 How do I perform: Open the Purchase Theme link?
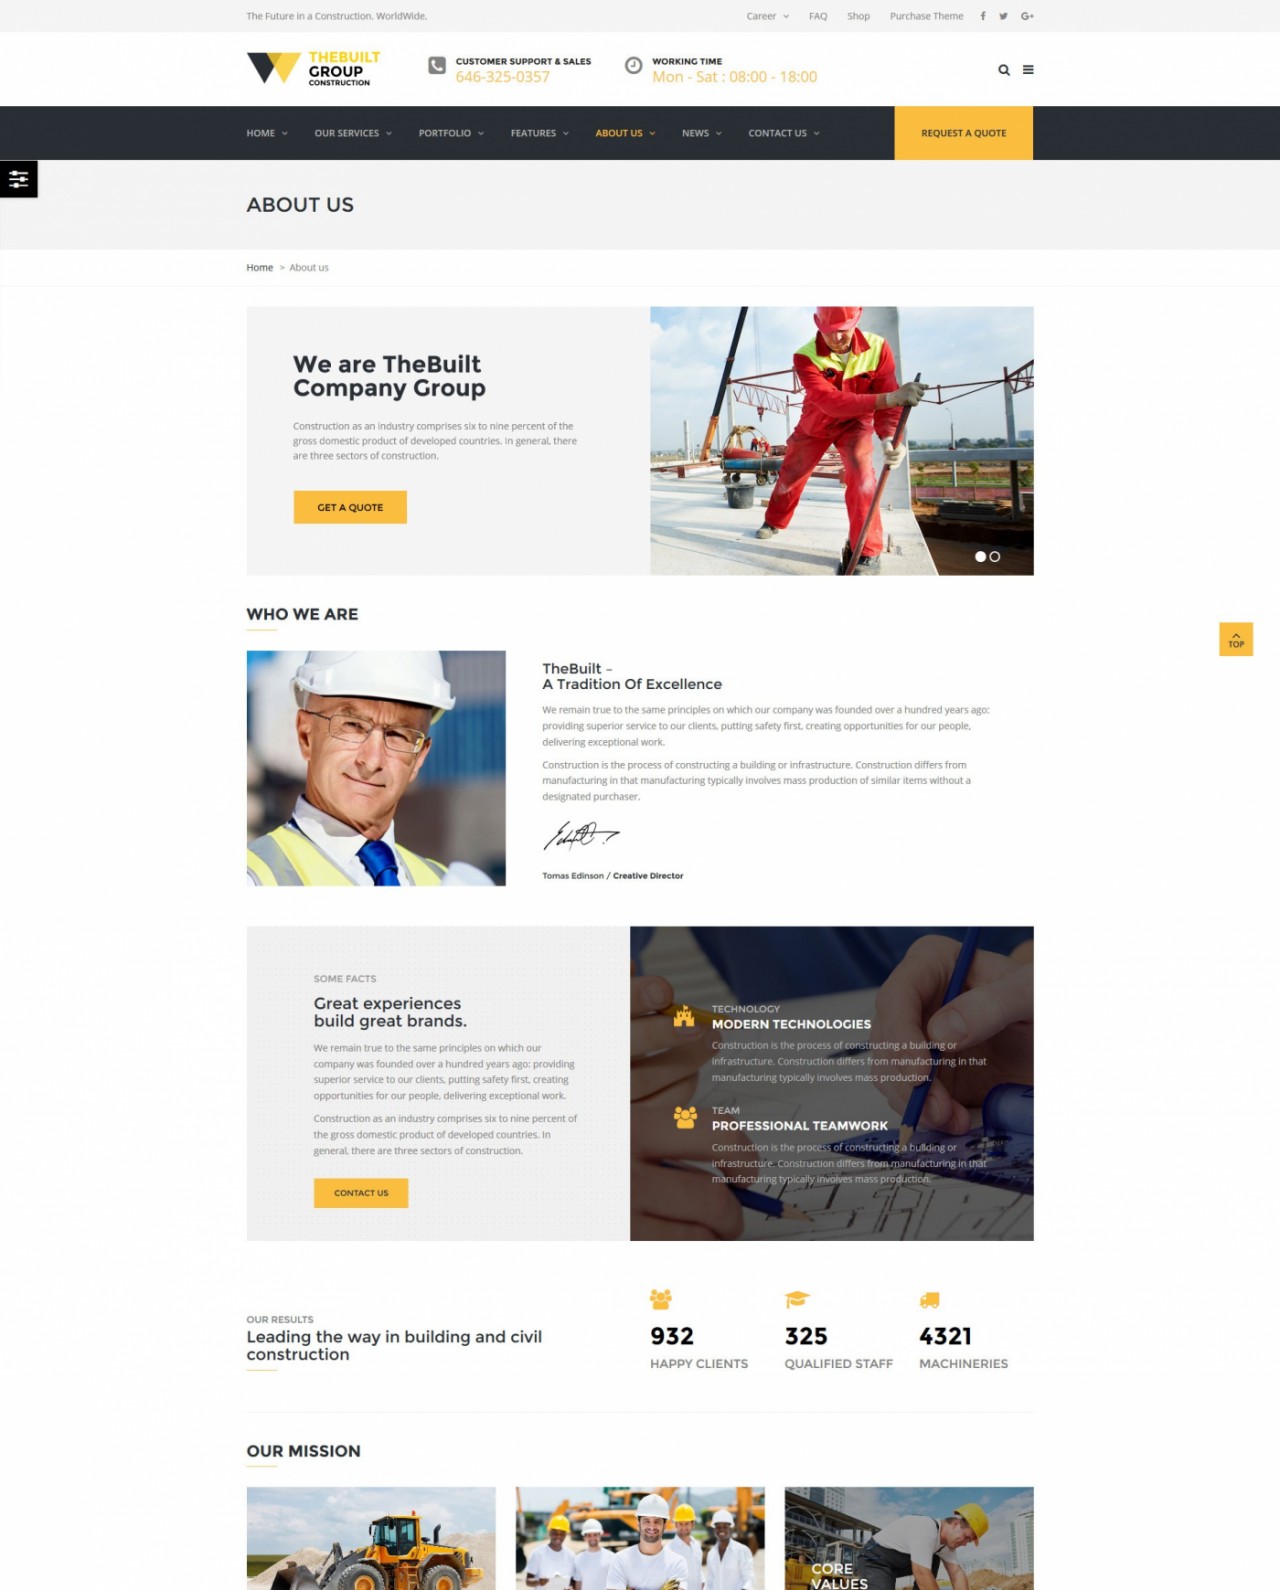(927, 16)
